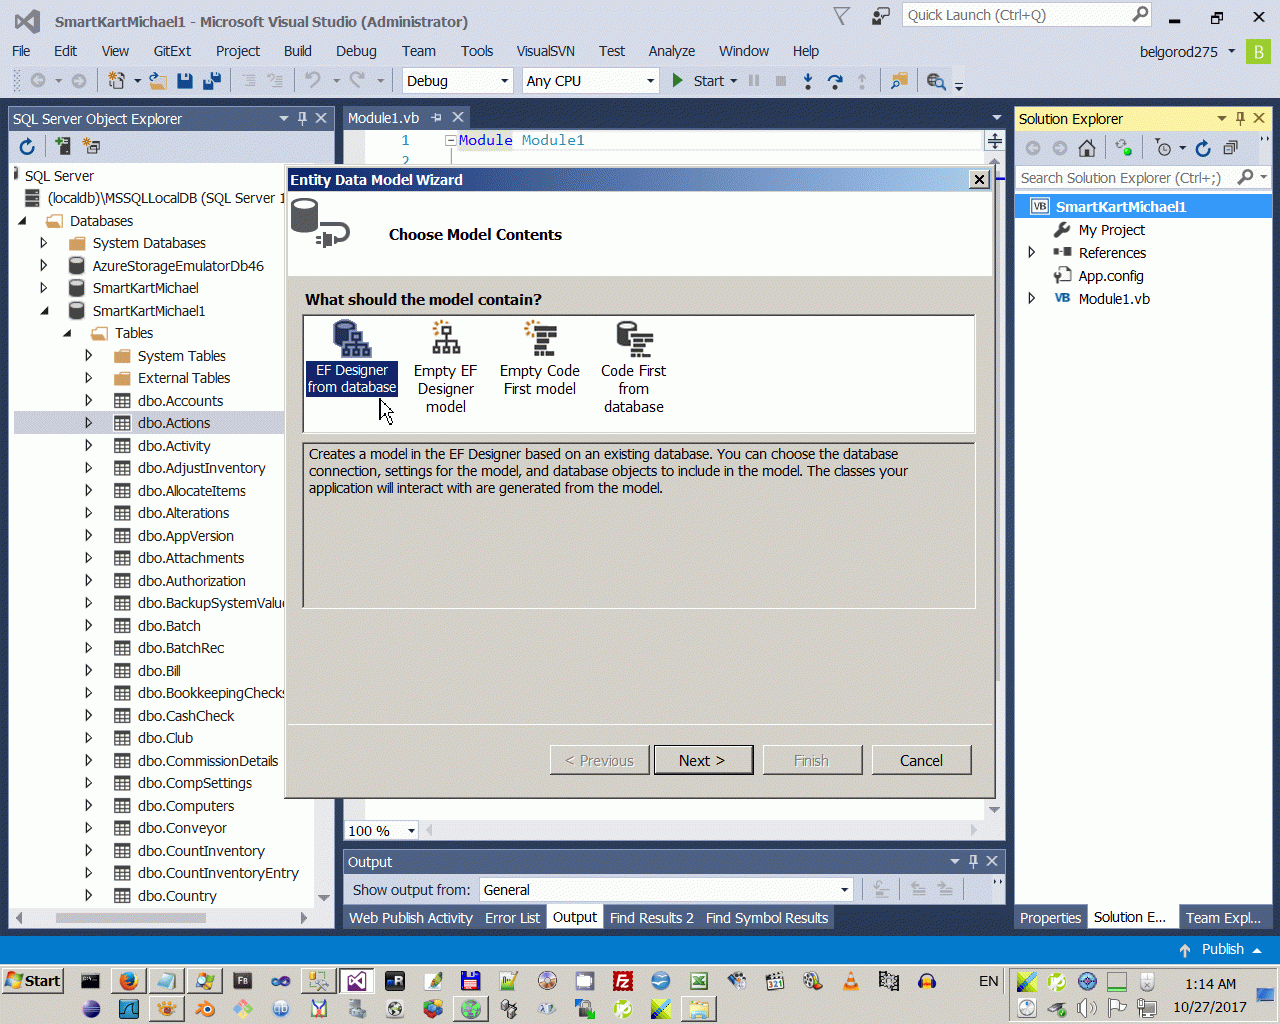Refresh the Solution Explorer
Image resolution: width=1280 pixels, height=1024 pixels.
pos(1203,148)
